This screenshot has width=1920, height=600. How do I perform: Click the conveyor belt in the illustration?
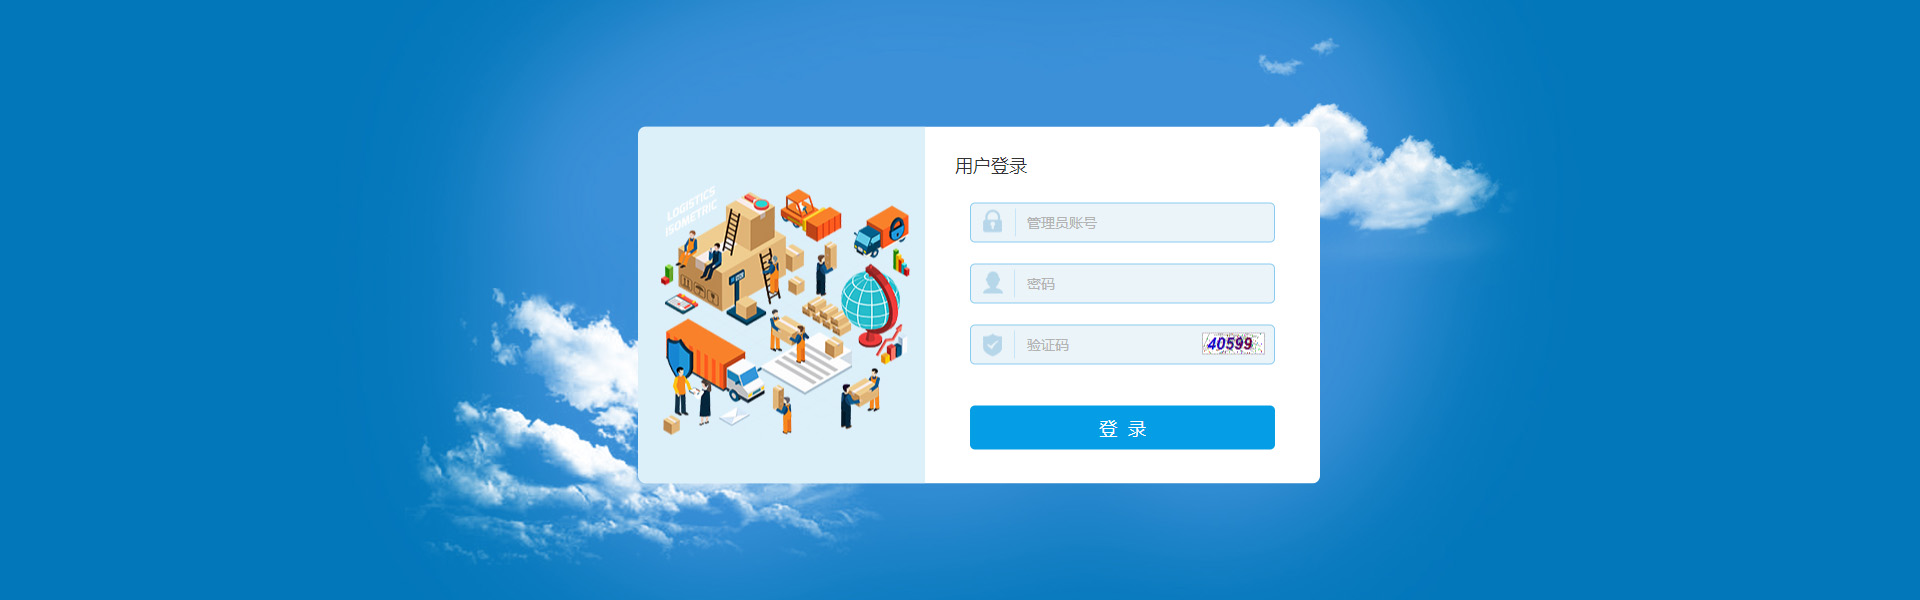[806, 363]
